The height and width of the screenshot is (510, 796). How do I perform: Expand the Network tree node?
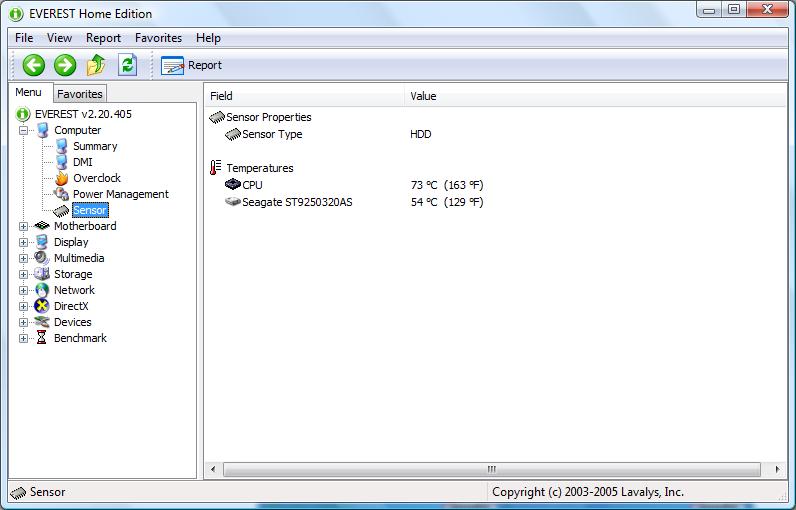tap(23, 290)
